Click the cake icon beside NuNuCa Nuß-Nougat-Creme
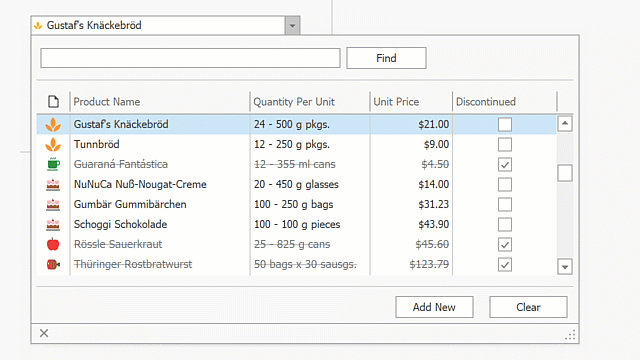This screenshot has height=360, width=640. pos(53,184)
